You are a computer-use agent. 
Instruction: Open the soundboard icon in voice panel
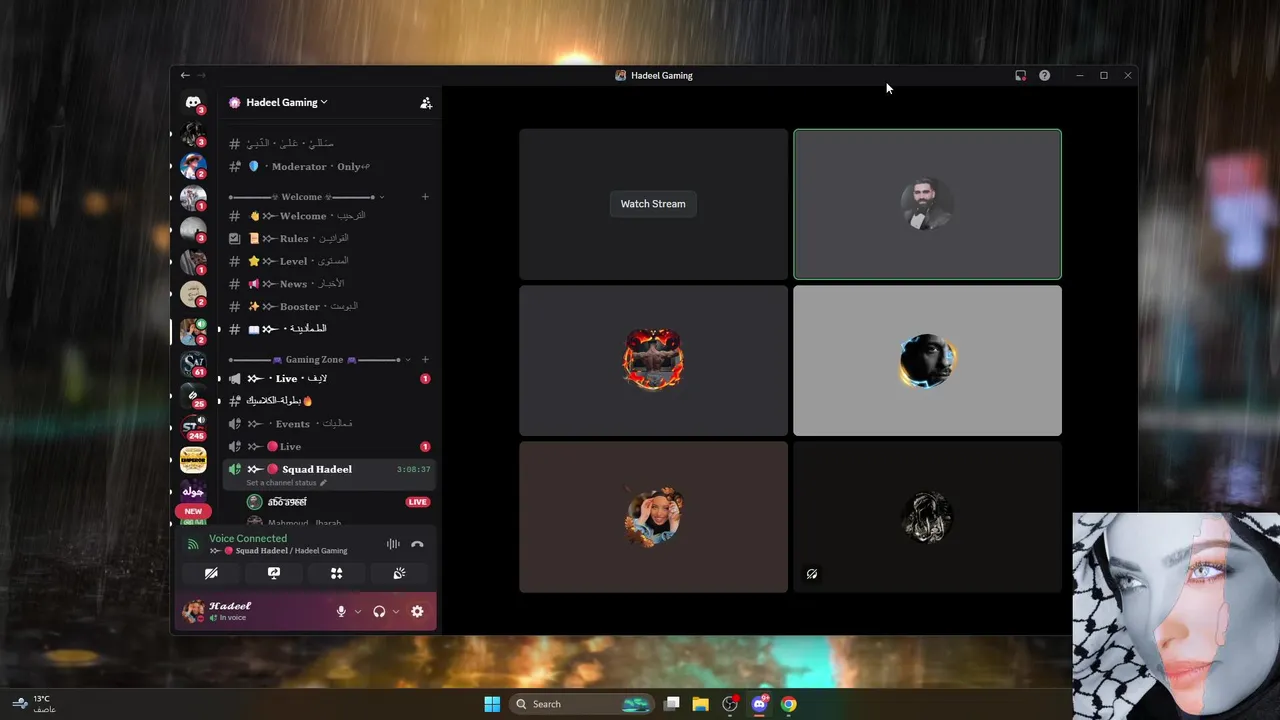pos(399,573)
